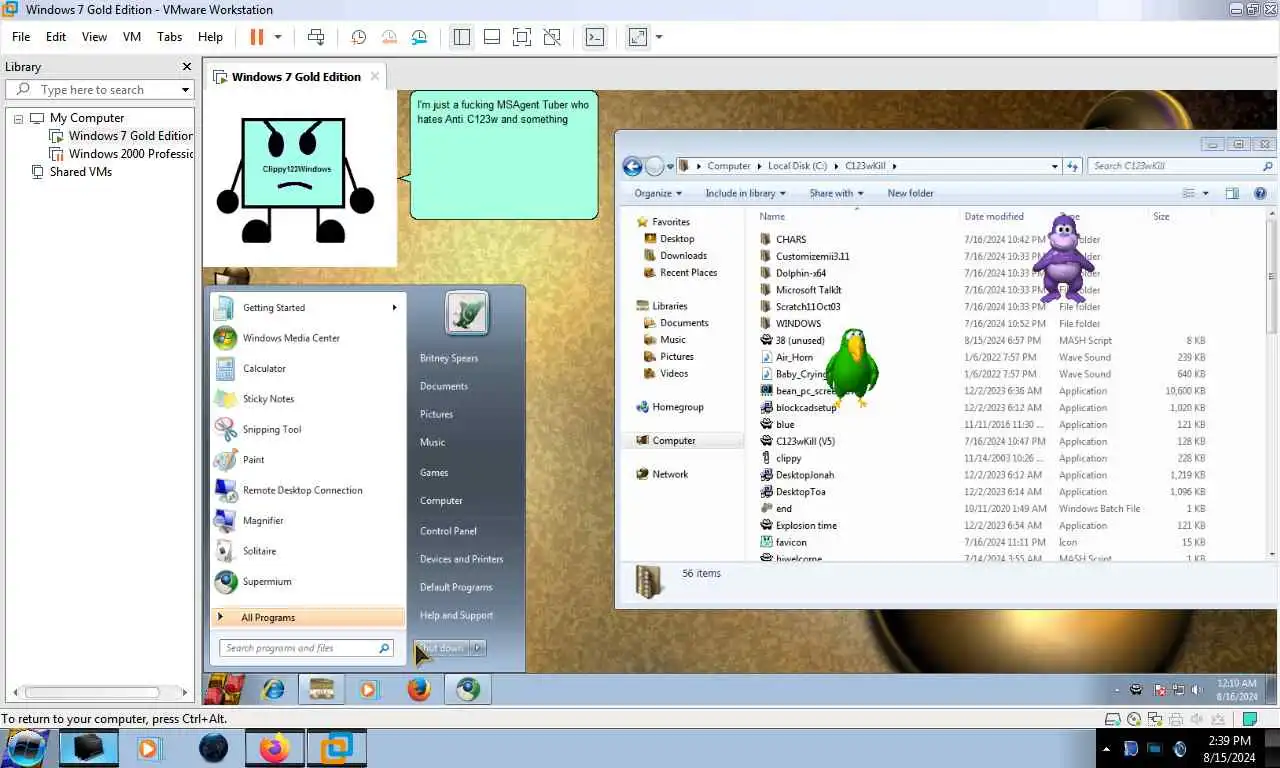Click the guest volume speaker tray icon
This screenshot has height=768, width=1280.
point(1197,689)
